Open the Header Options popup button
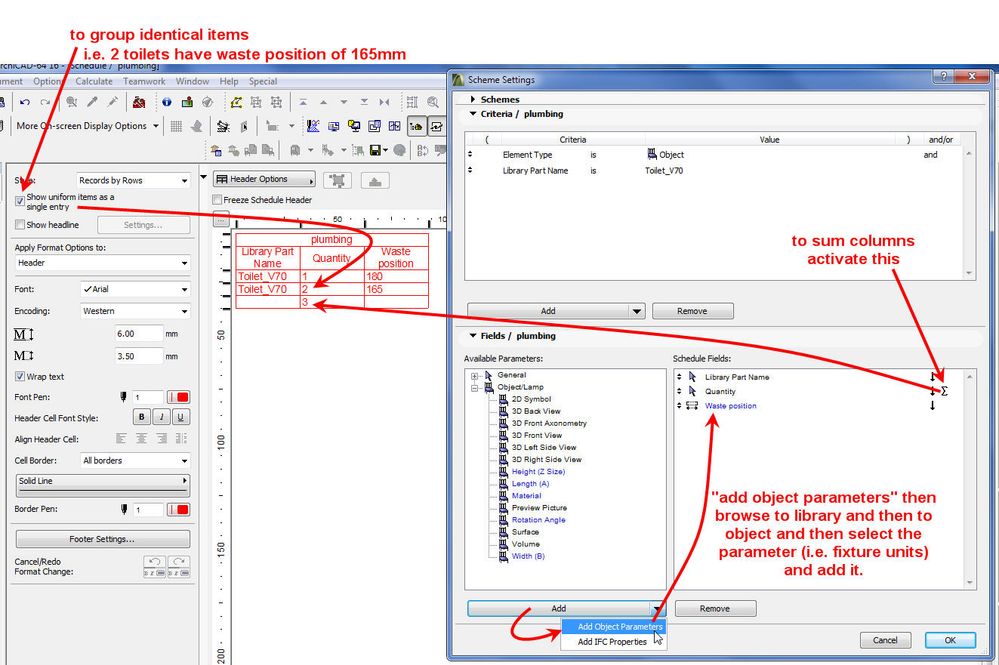The height and width of the screenshot is (665, 999). pos(264,180)
